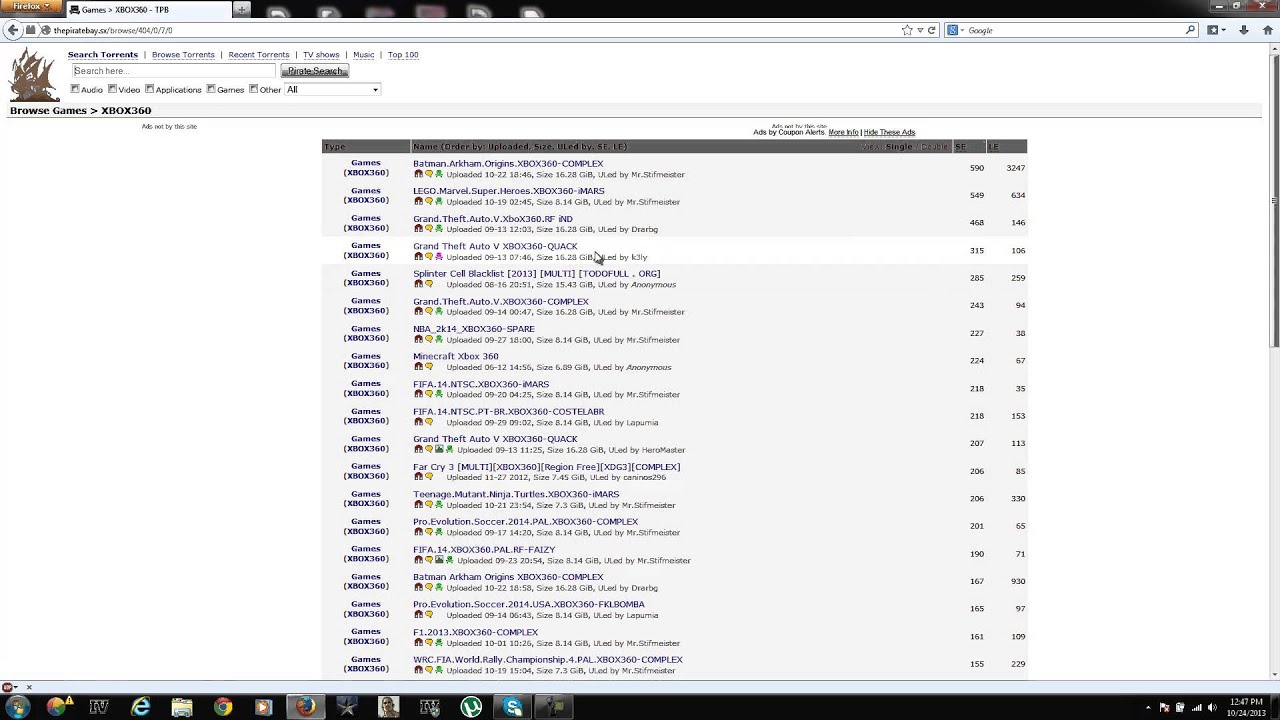Click the XBOX360 category link on first row
Screen dimensions: 1280x720
click(x=366, y=173)
